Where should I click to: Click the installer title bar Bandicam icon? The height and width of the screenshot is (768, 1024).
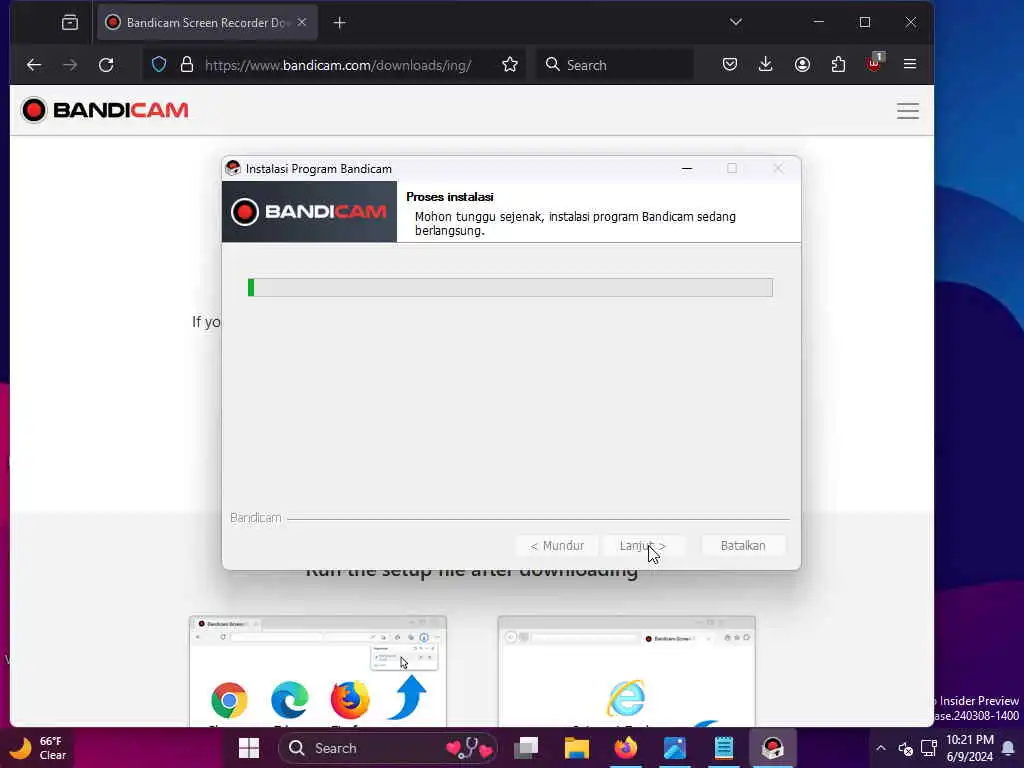232,168
